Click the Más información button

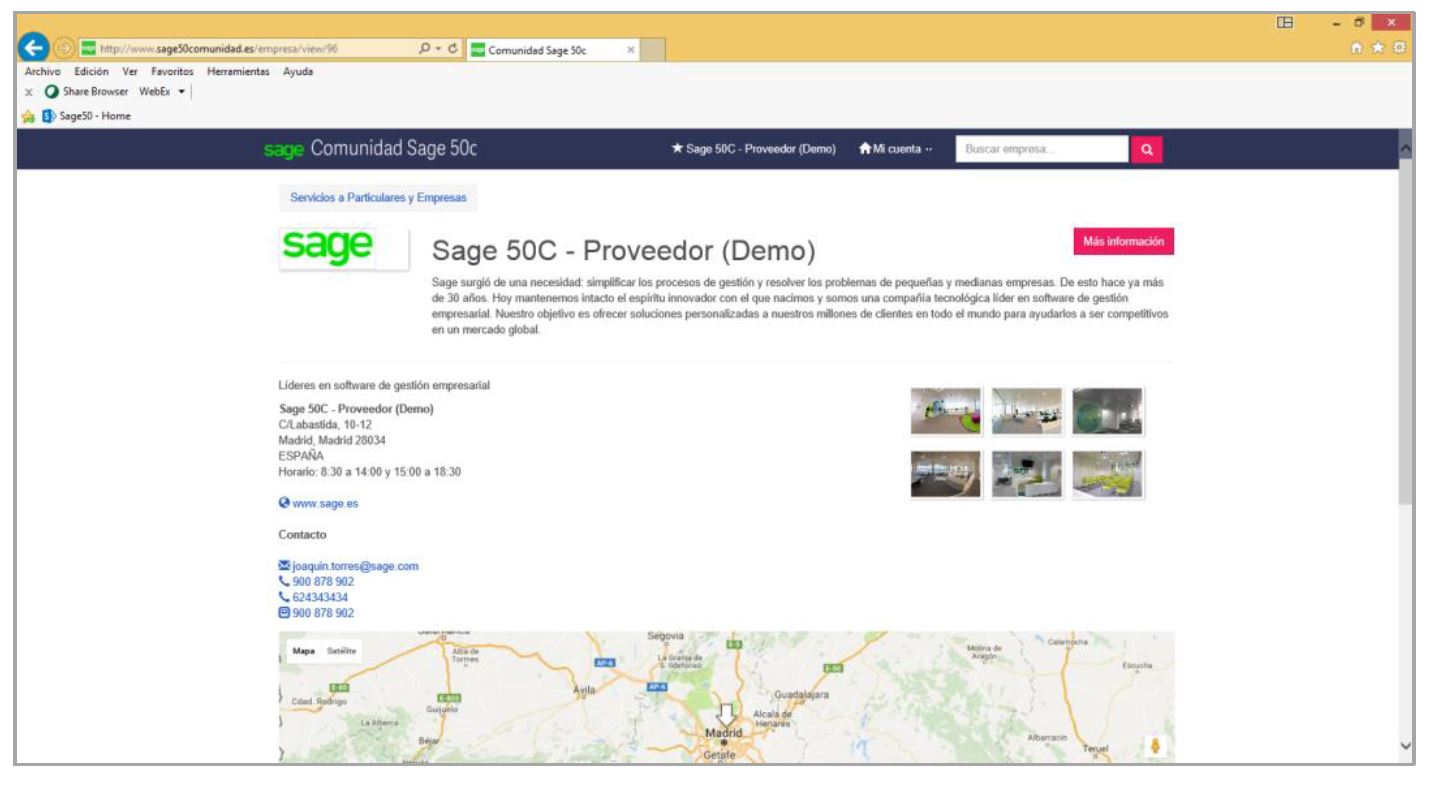[1123, 242]
